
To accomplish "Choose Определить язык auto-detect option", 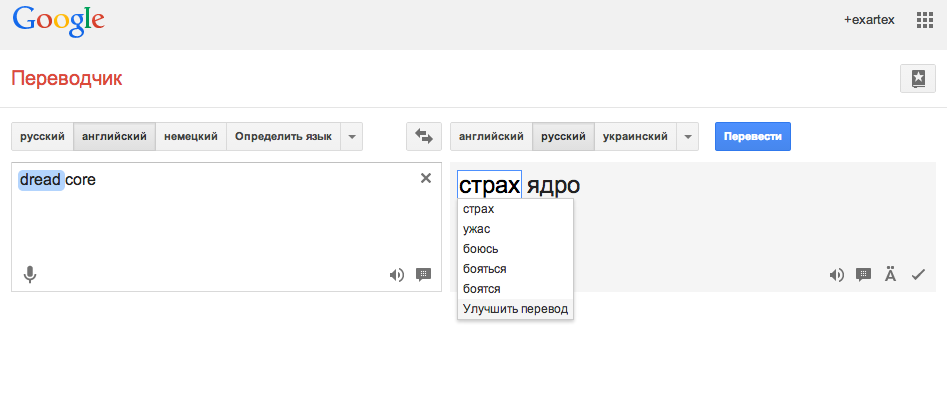I will click(283, 137).
